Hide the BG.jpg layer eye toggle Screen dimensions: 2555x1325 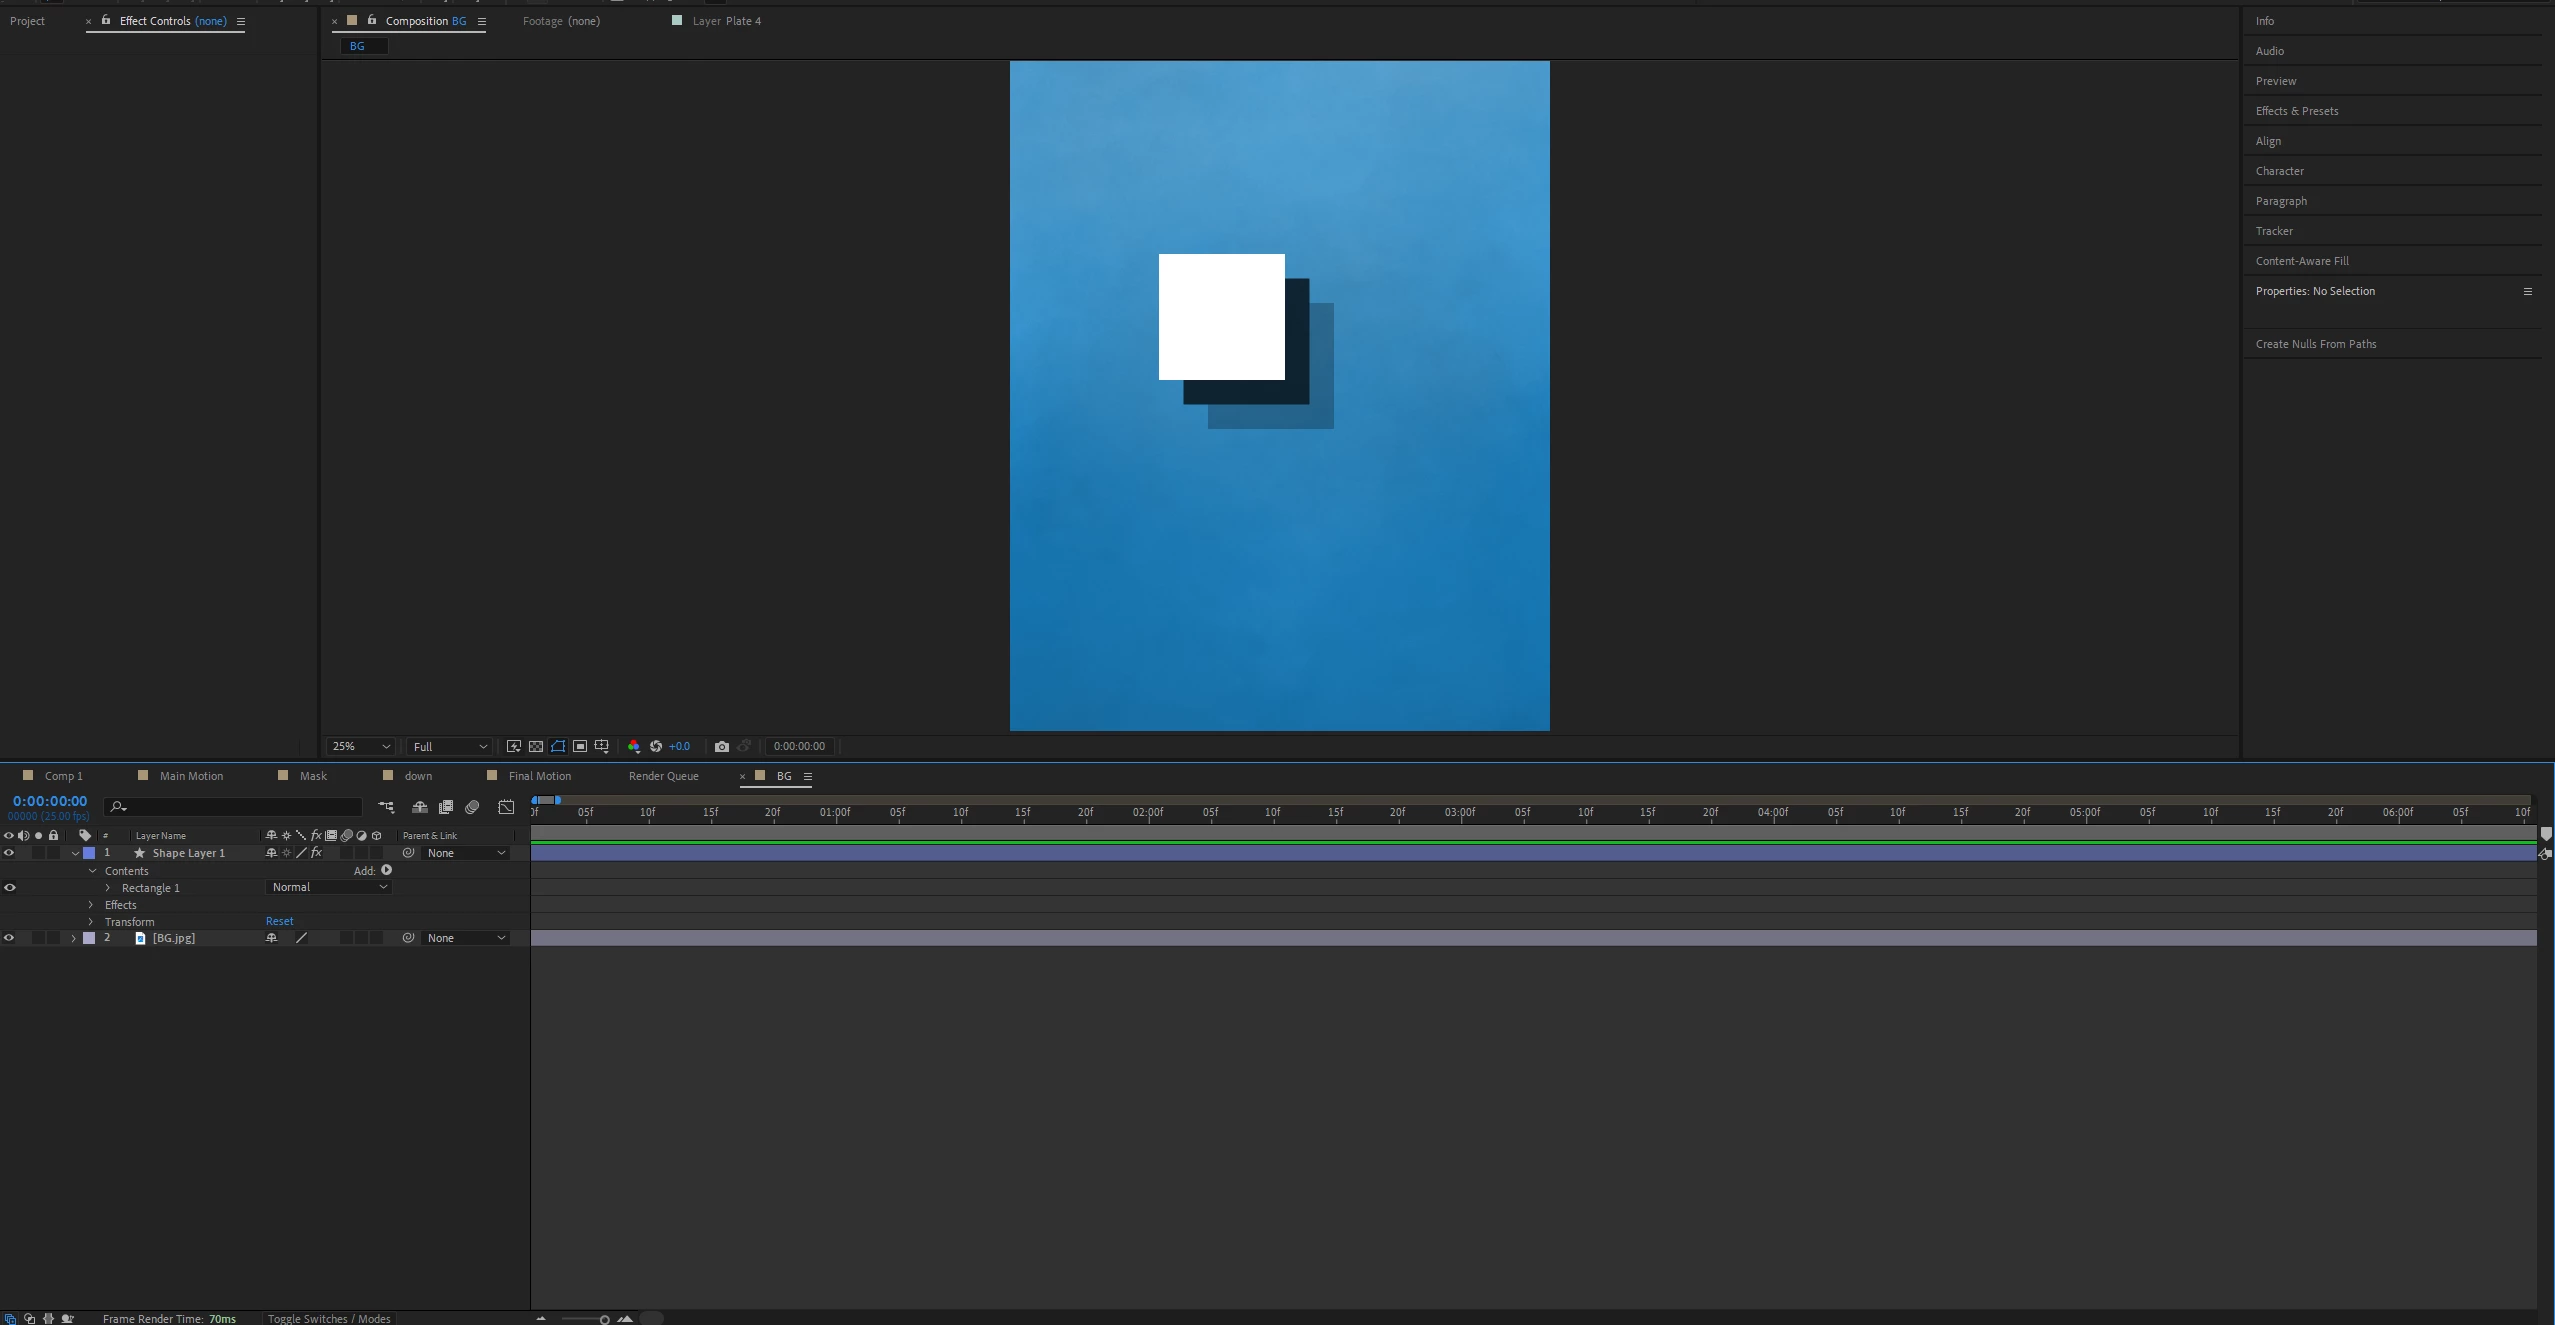(x=9, y=938)
